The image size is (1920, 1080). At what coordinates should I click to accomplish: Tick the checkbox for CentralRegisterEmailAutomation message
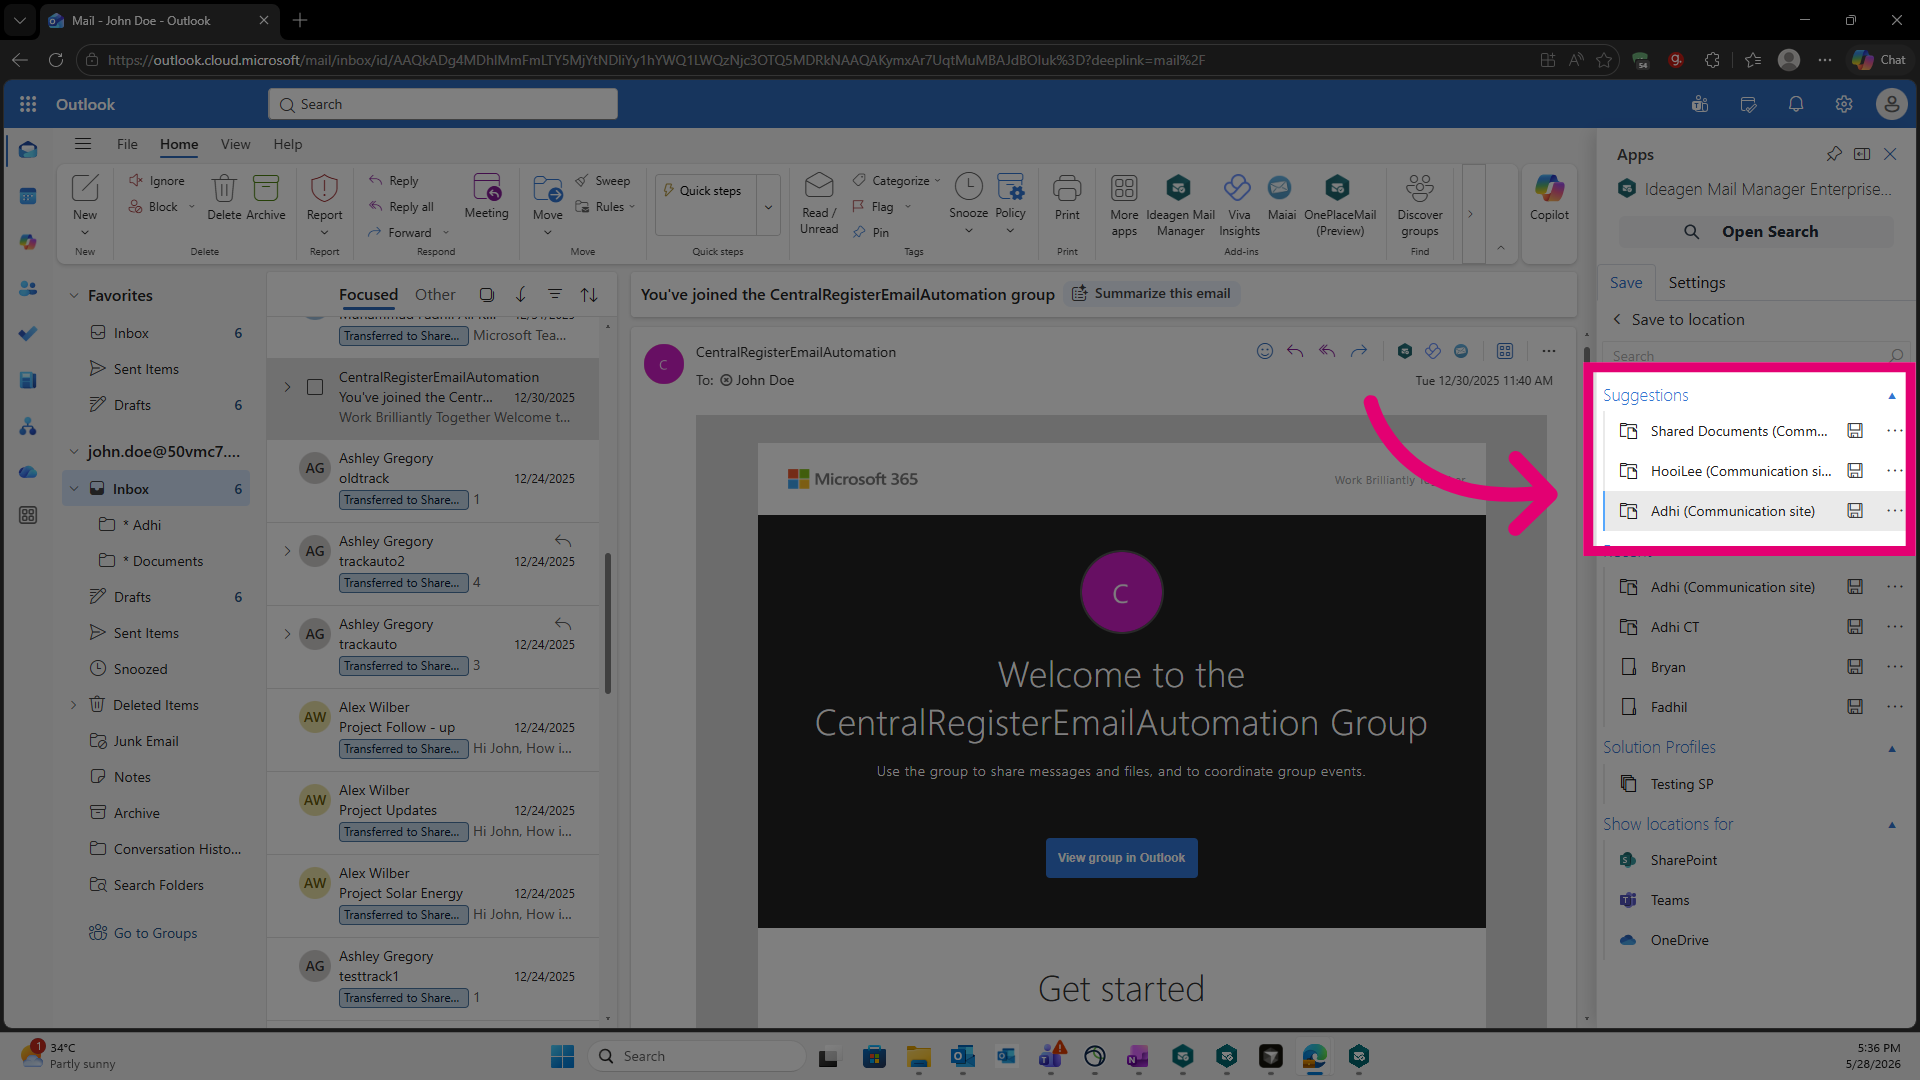tap(315, 387)
